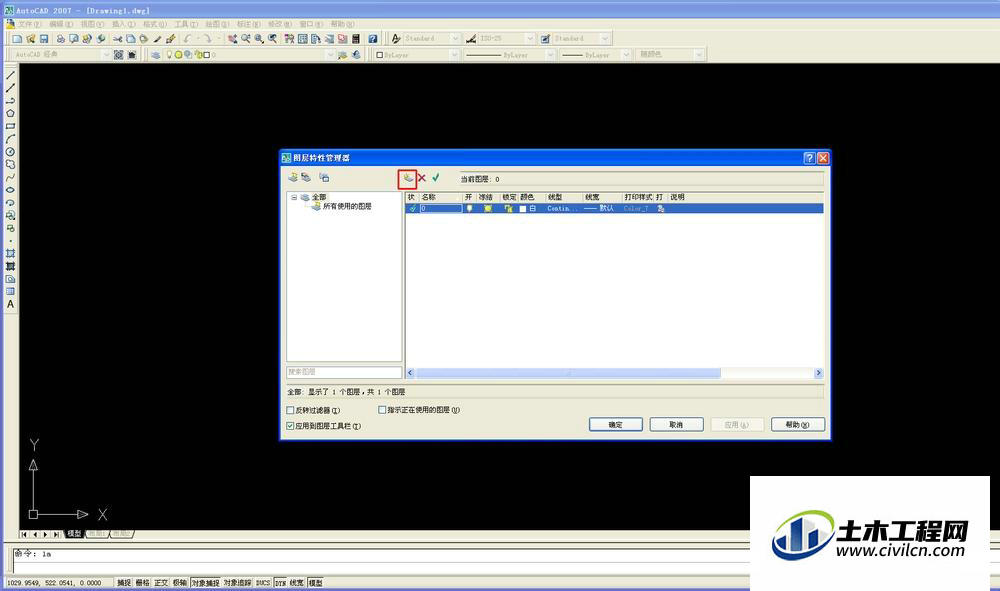This screenshot has width=1000, height=591.
Task: Open the 格式 menu
Action: coord(154,24)
